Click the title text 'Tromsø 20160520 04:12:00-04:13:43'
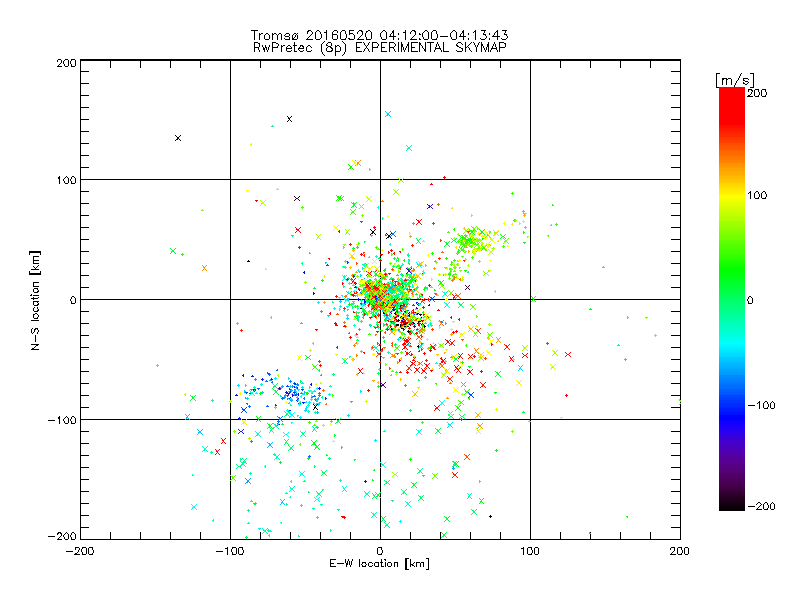 point(379,35)
